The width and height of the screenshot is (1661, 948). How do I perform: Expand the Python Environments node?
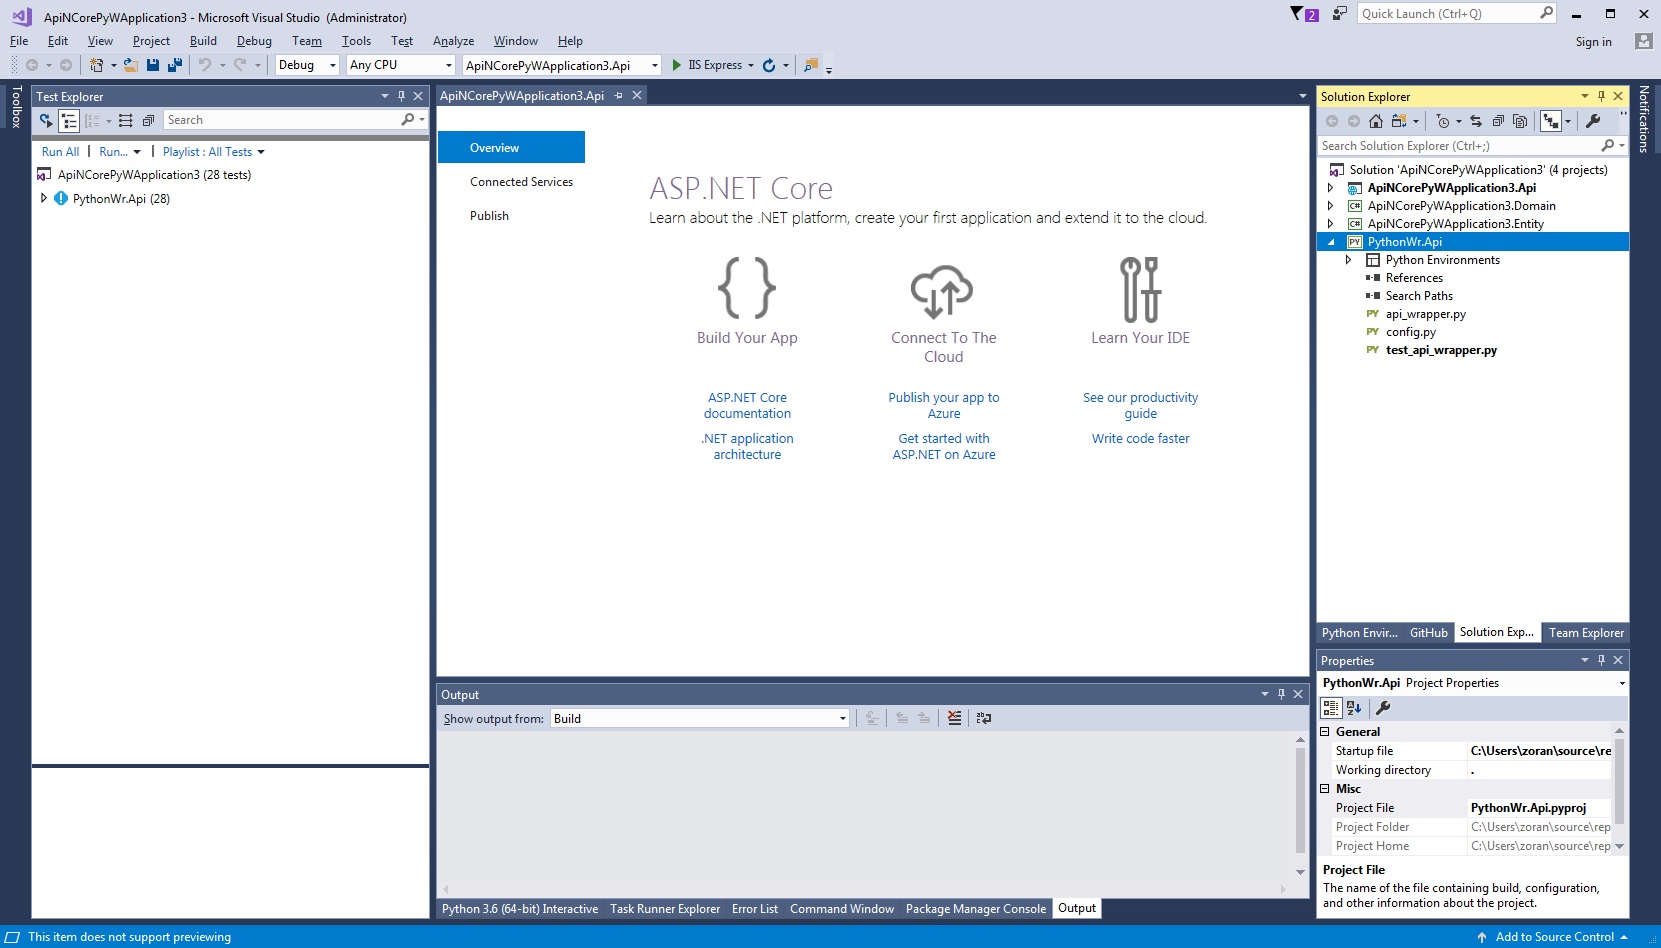click(1349, 259)
